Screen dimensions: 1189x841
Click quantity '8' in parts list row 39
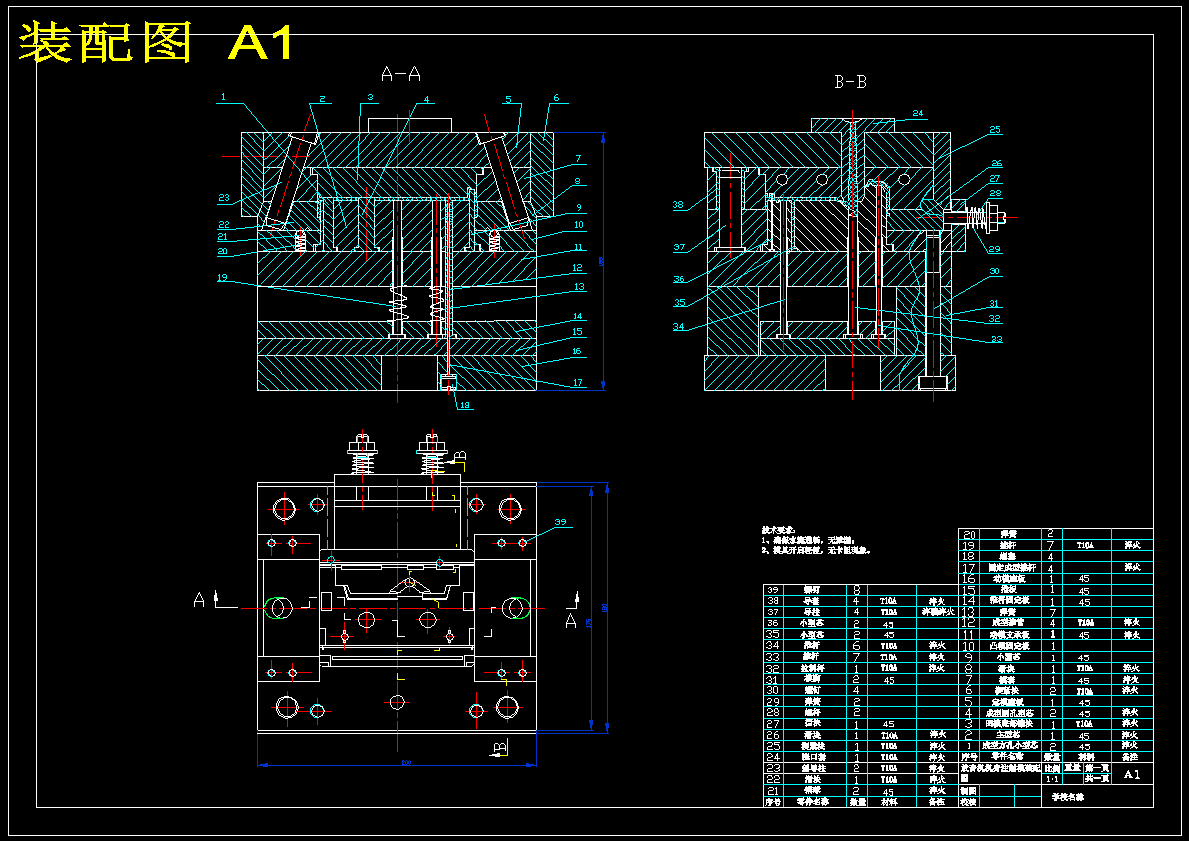[x=857, y=589]
